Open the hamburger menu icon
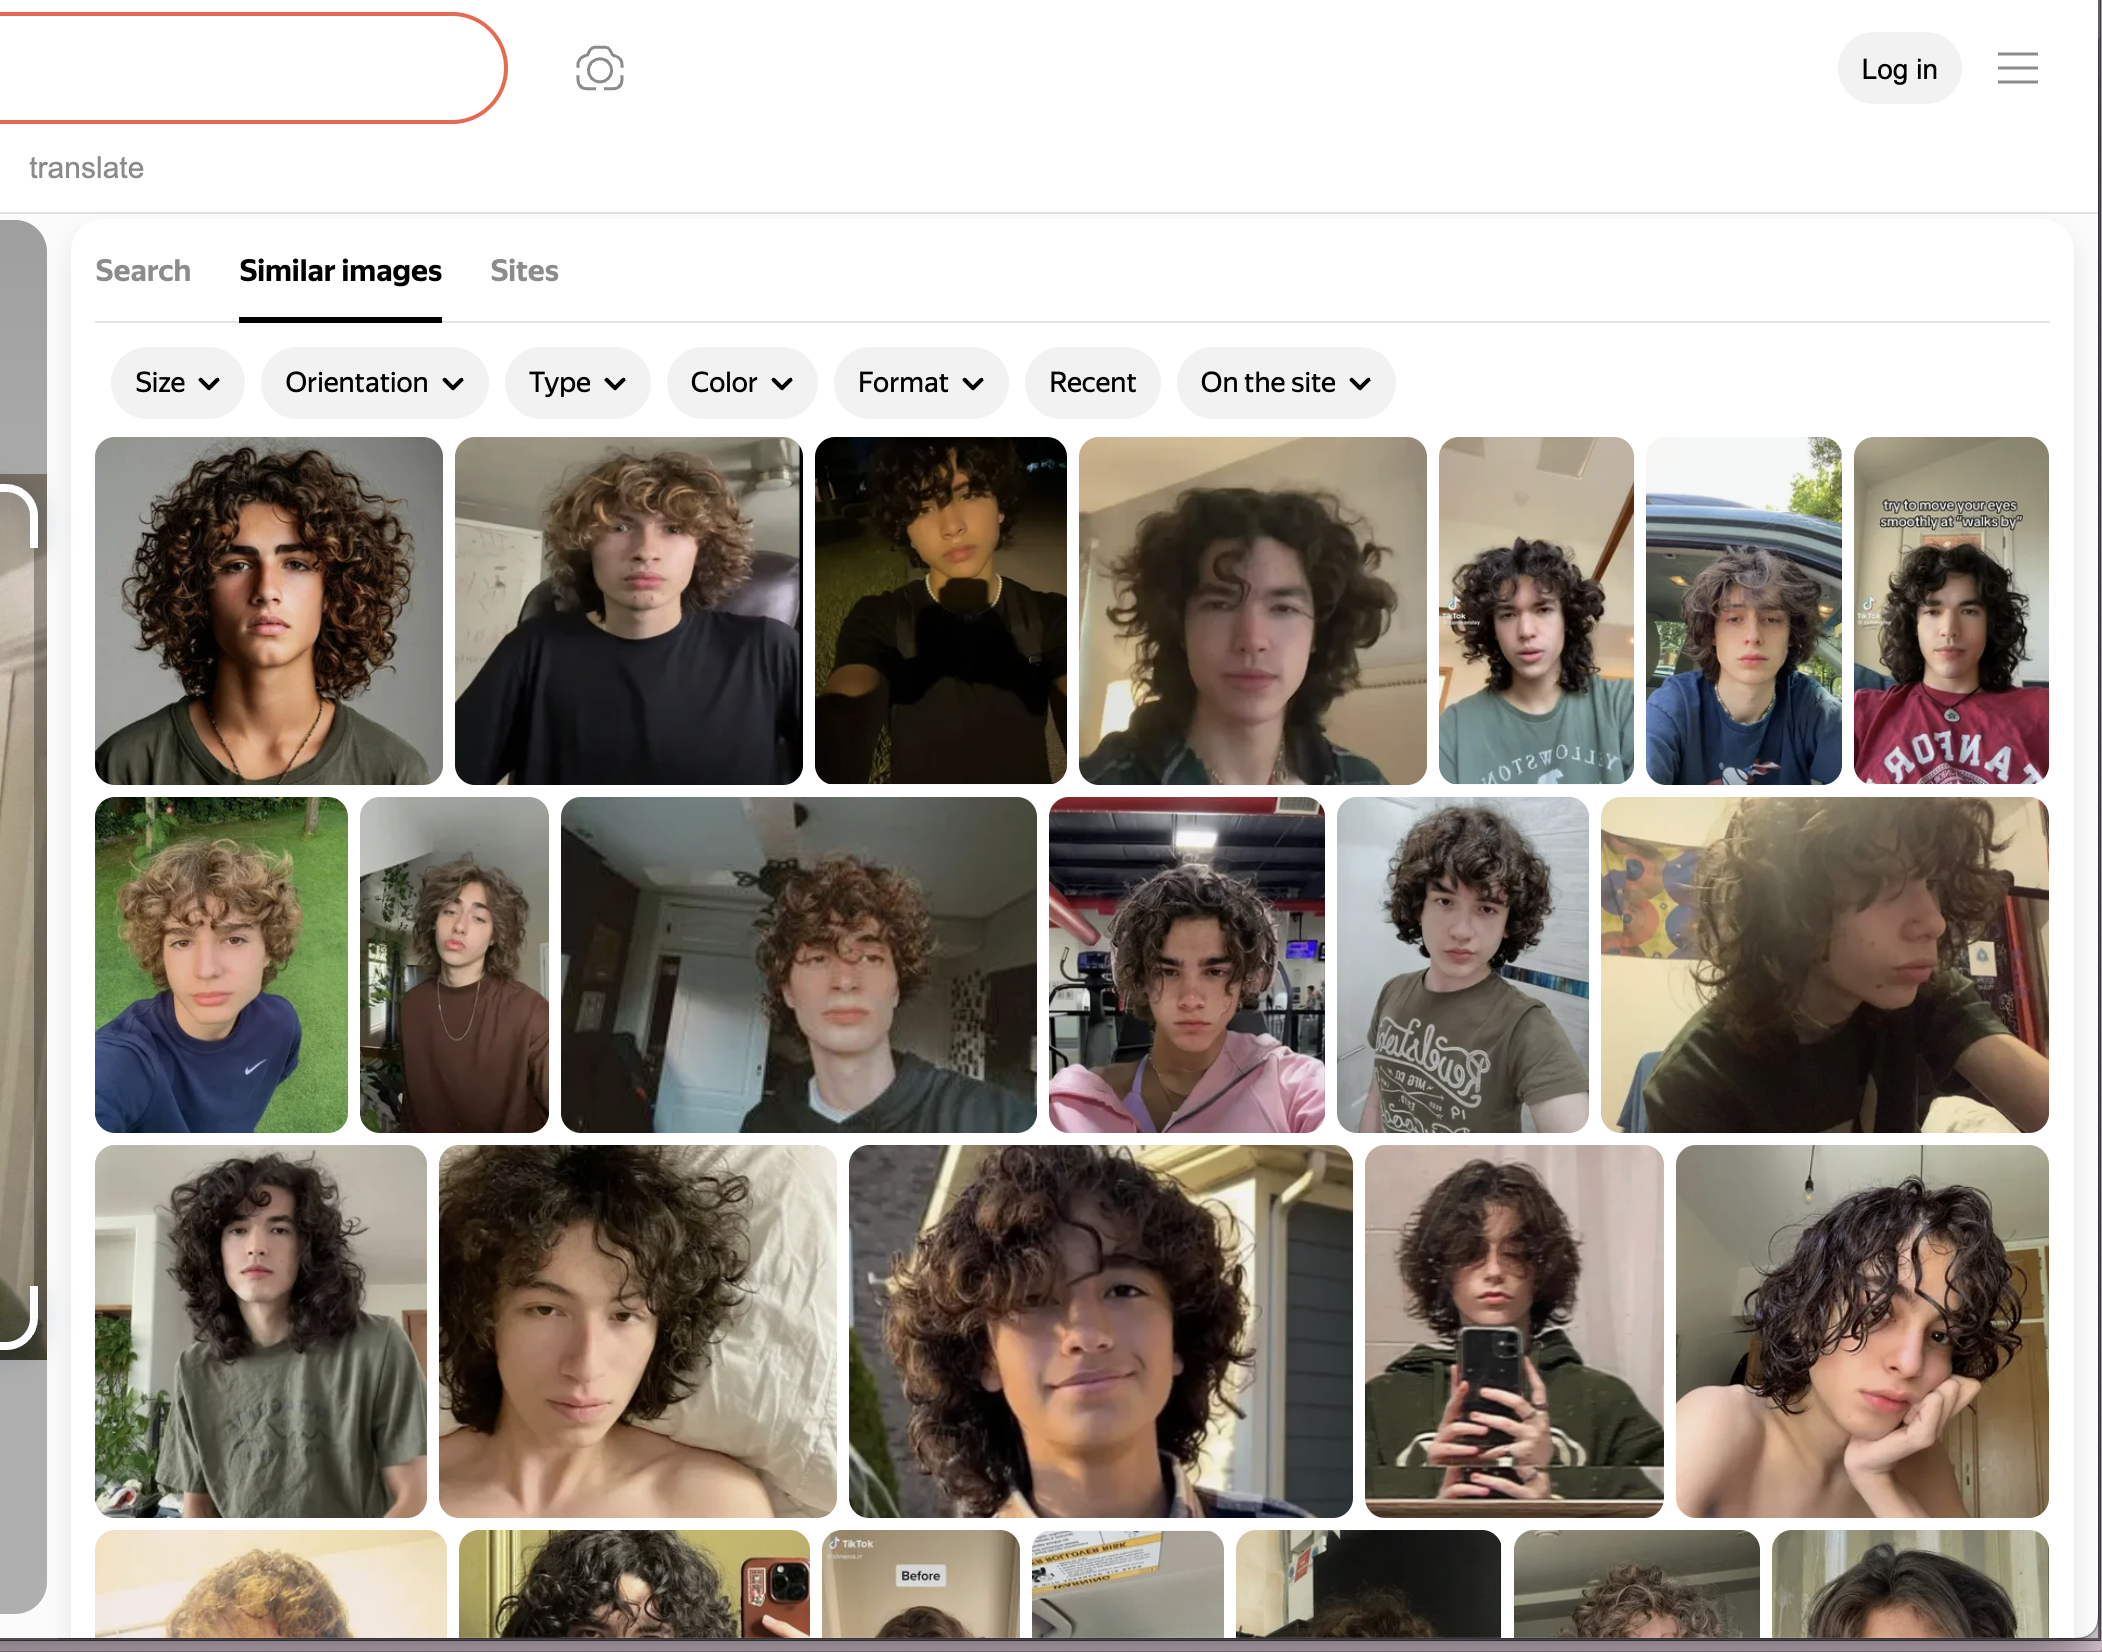 click(2017, 69)
